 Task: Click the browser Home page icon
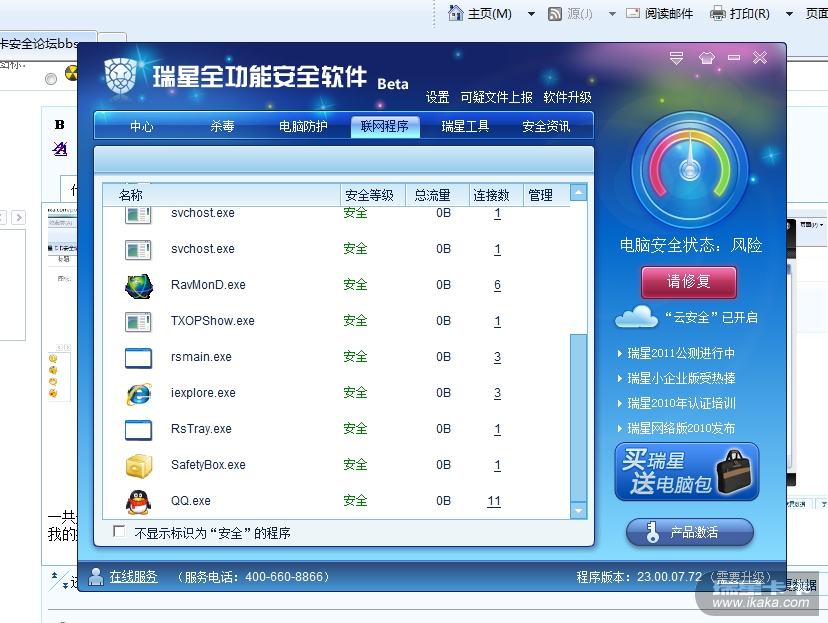(x=455, y=13)
